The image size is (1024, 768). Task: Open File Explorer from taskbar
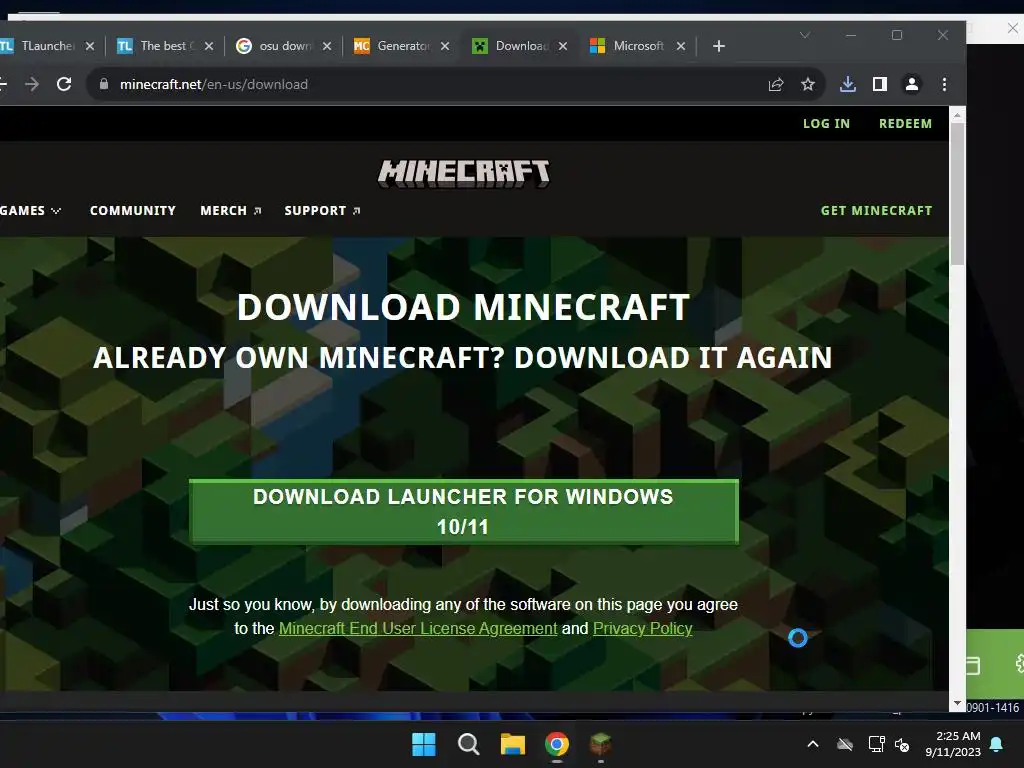pyautogui.click(x=513, y=744)
